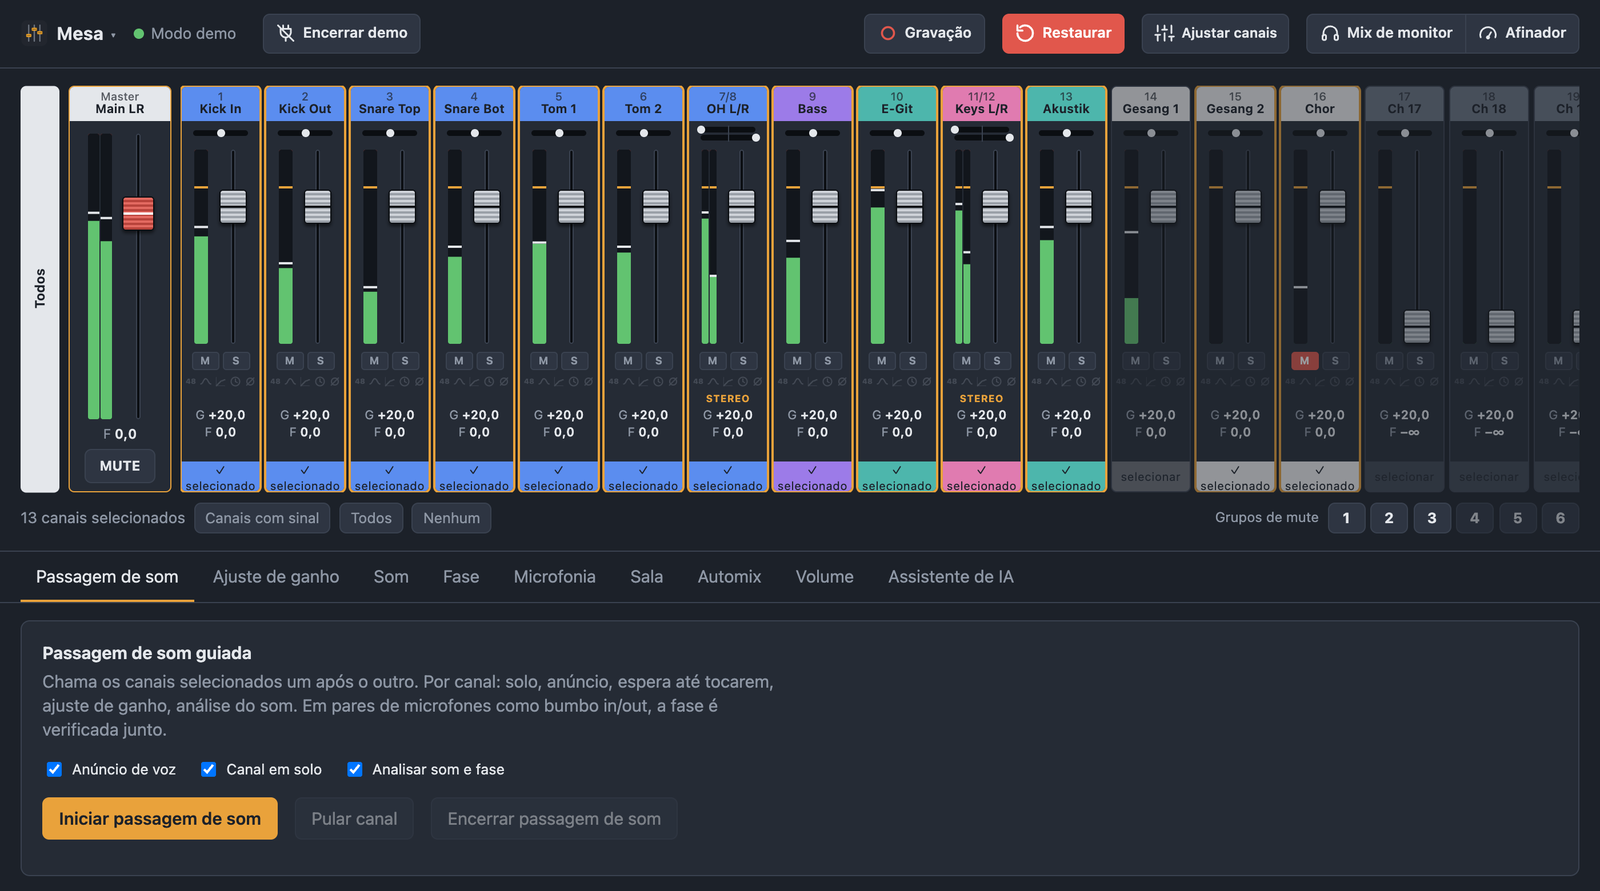The image size is (1600, 891).
Task: Select the Gesang 1 channel strip
Action: [x=1151, y=477]
